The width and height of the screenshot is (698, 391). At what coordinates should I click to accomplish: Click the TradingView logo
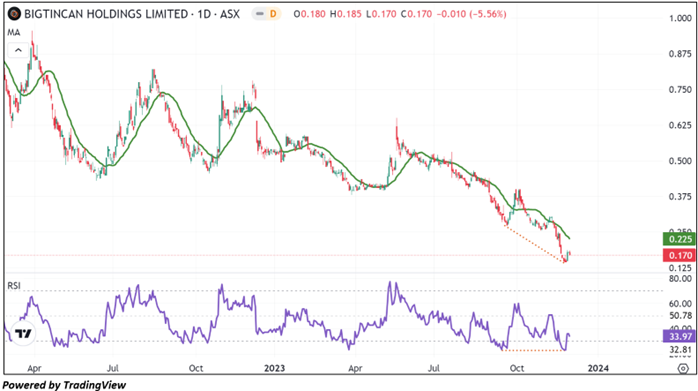[x=23, y=333]
